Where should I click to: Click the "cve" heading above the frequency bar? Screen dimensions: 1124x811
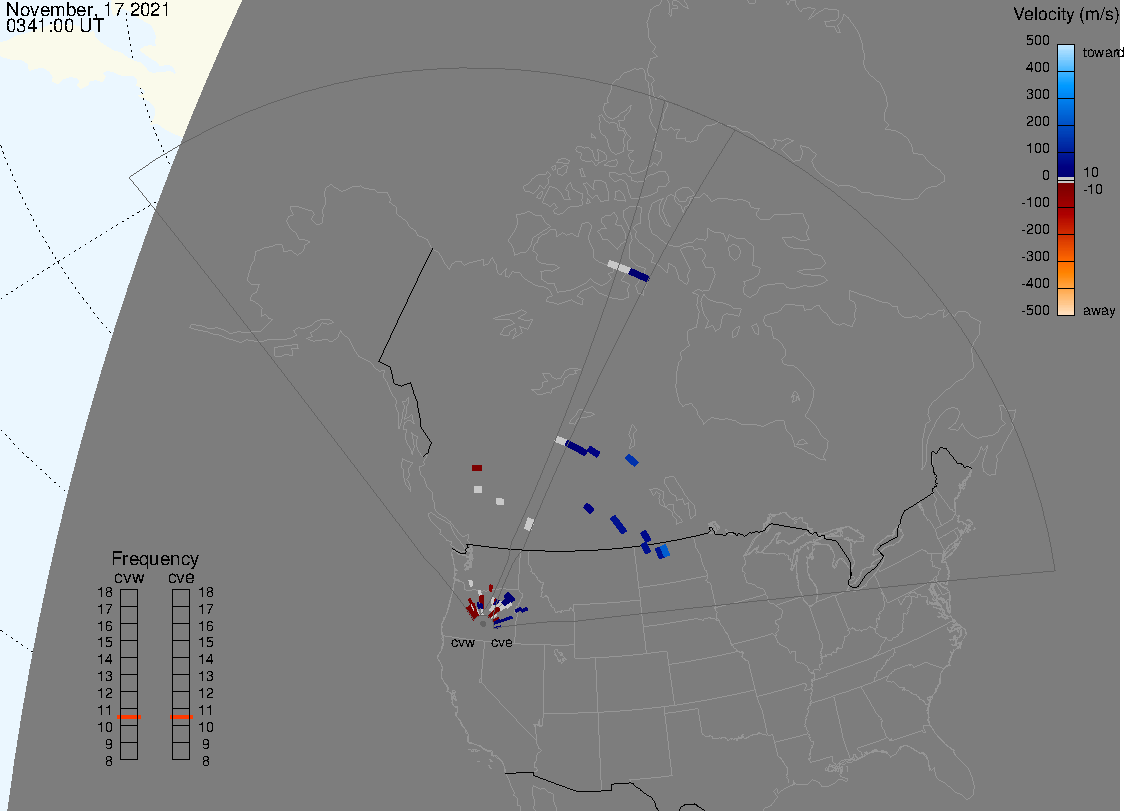(x=181, y=577)
